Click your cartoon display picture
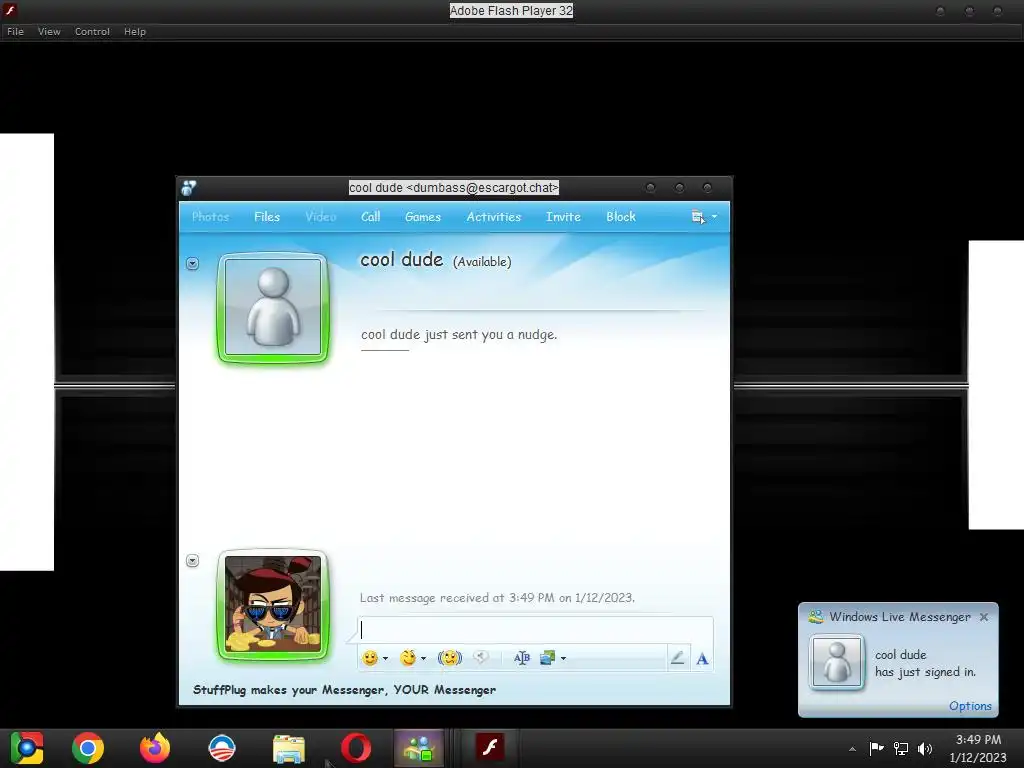The height and width of the screenshot is (768, 1024). pos(273,605)
